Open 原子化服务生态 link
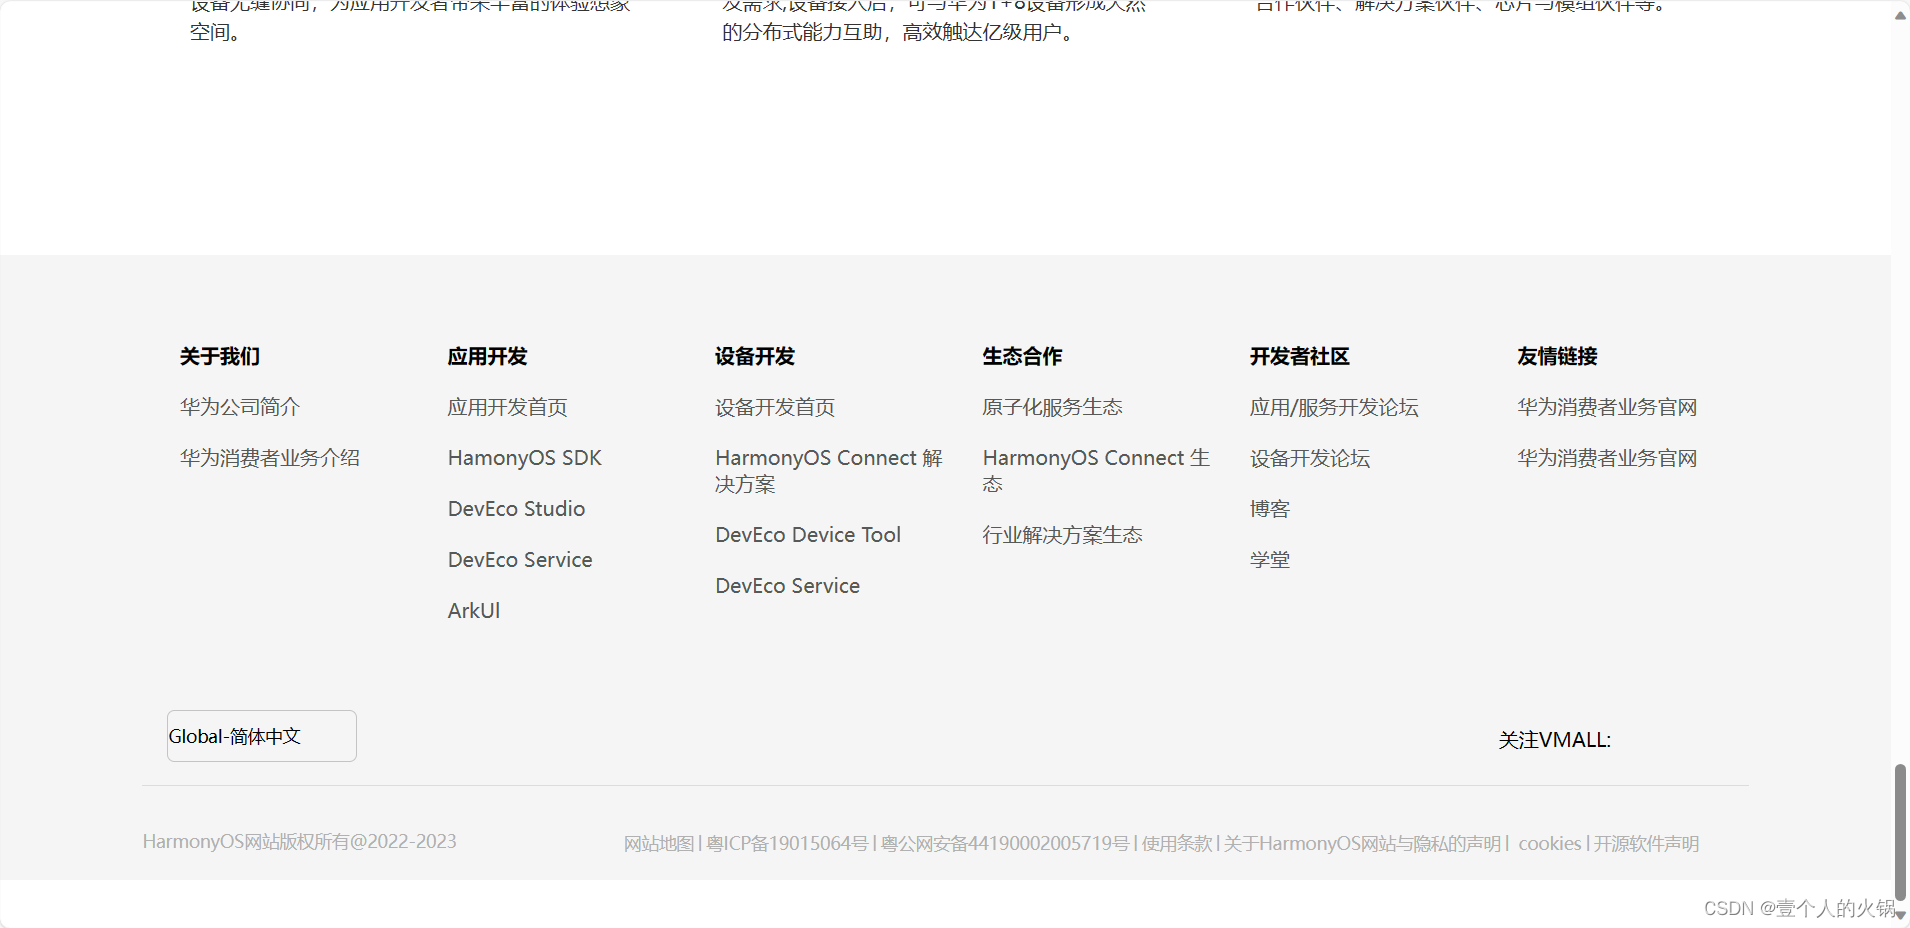 [x=1052, y=406]
